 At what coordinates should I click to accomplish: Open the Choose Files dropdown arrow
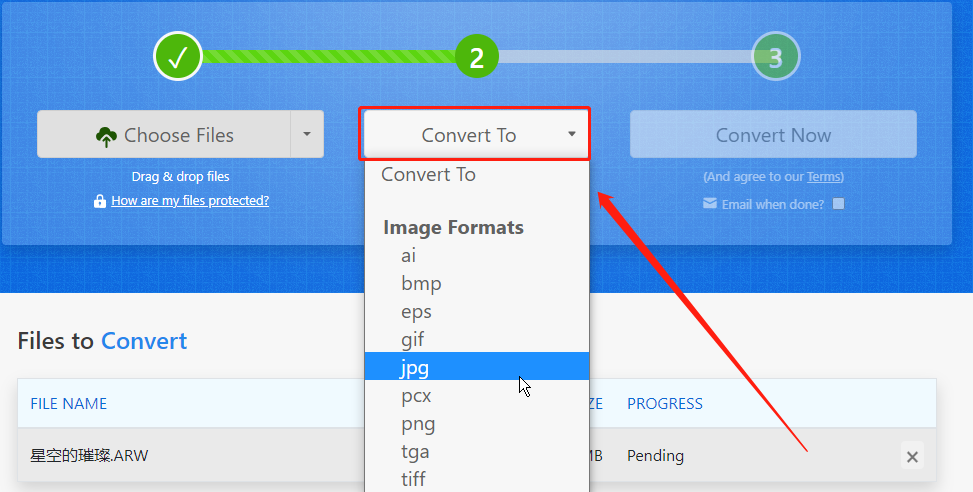tap(307, 134)
